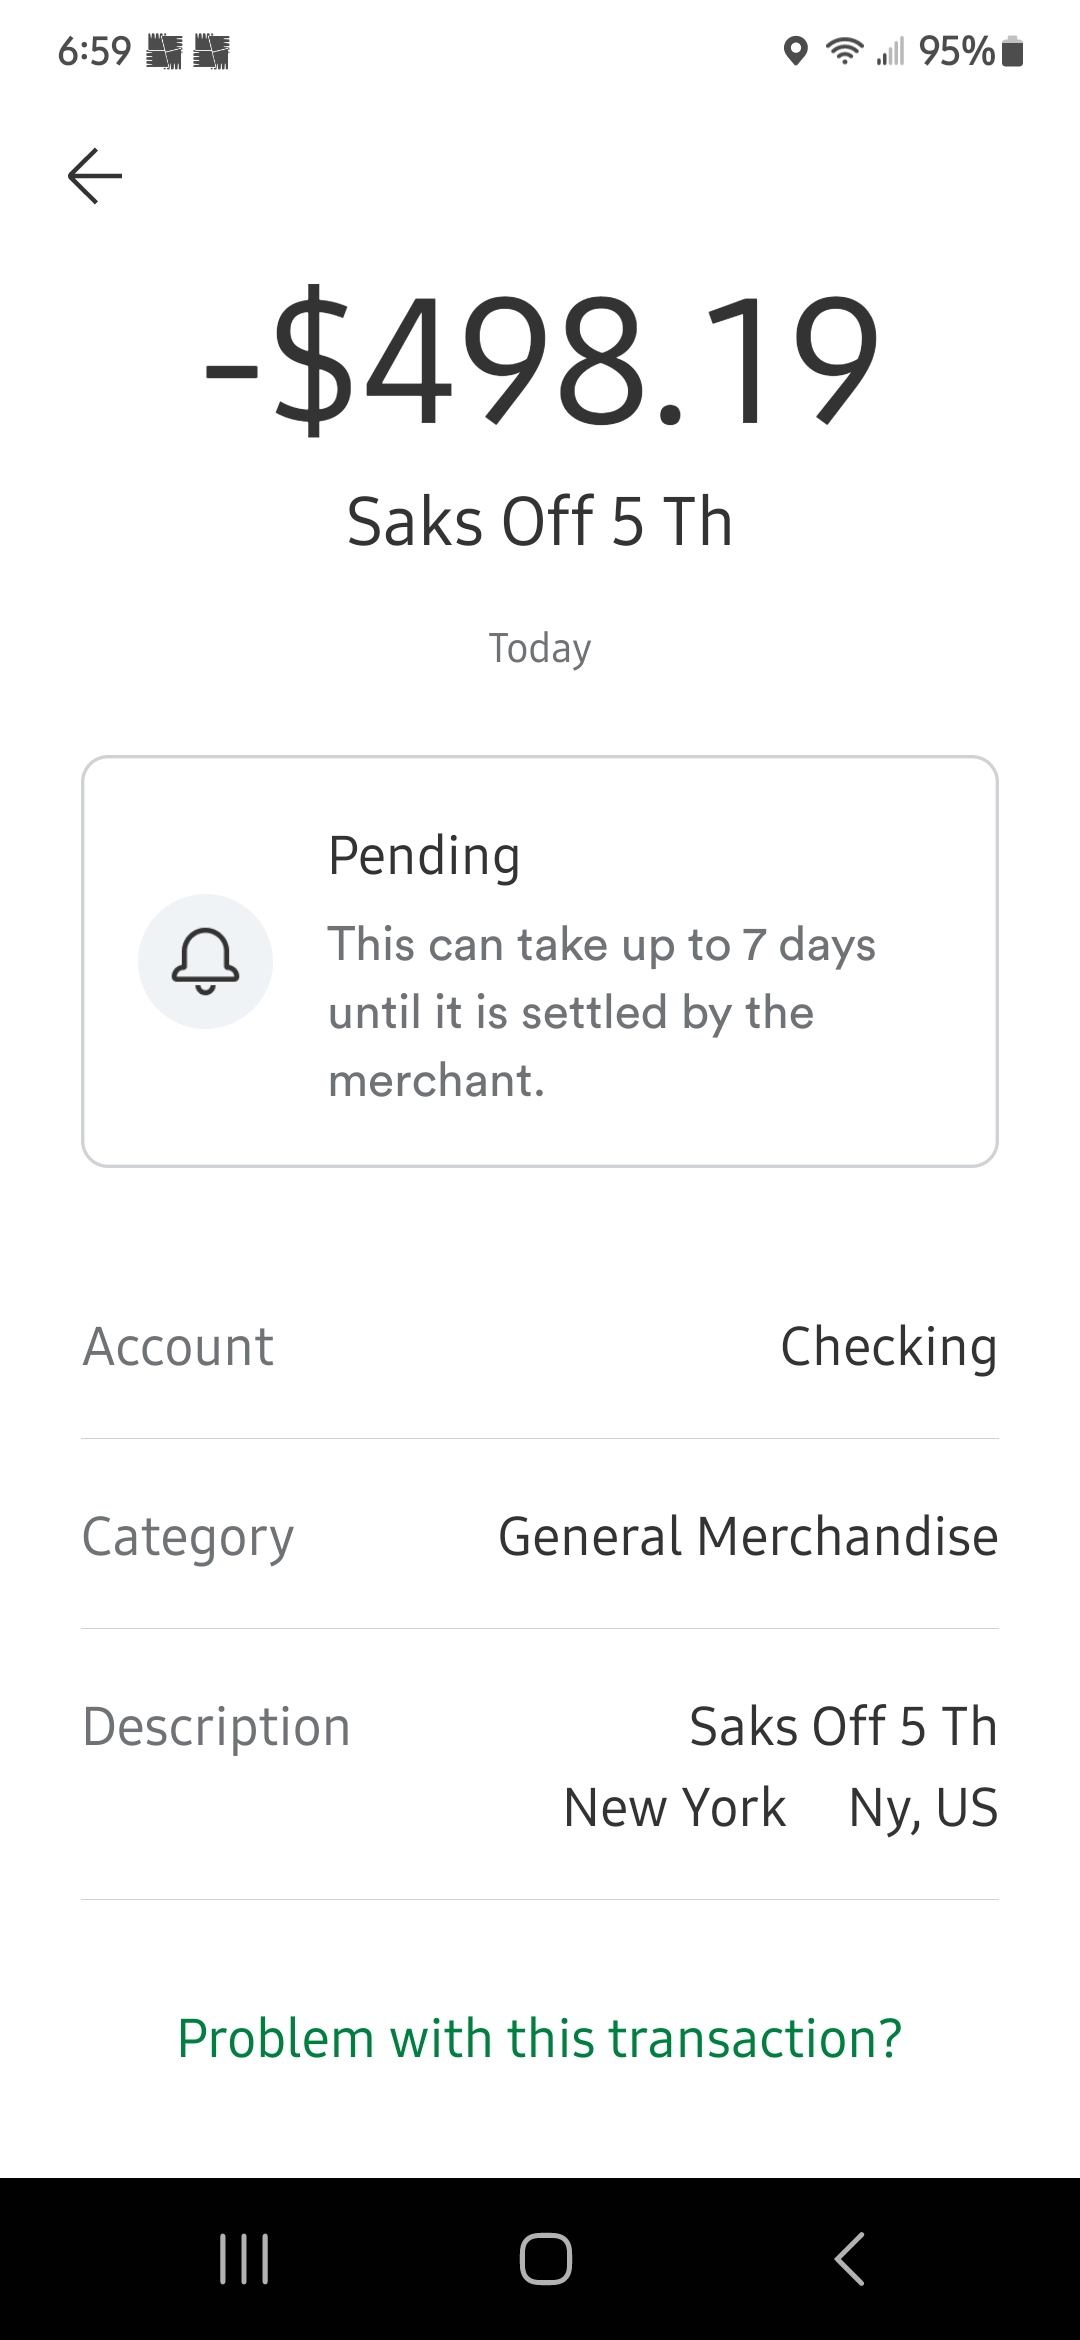The width and height of the screenshot is (1080, 2340).
Task: Tap the location pin status icon
Action: click(795, 51)
